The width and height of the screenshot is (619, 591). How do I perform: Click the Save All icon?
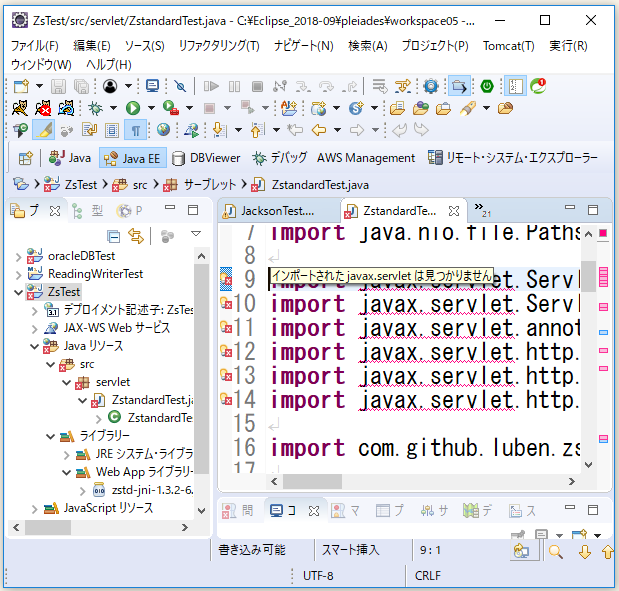[x=81, y=86]
